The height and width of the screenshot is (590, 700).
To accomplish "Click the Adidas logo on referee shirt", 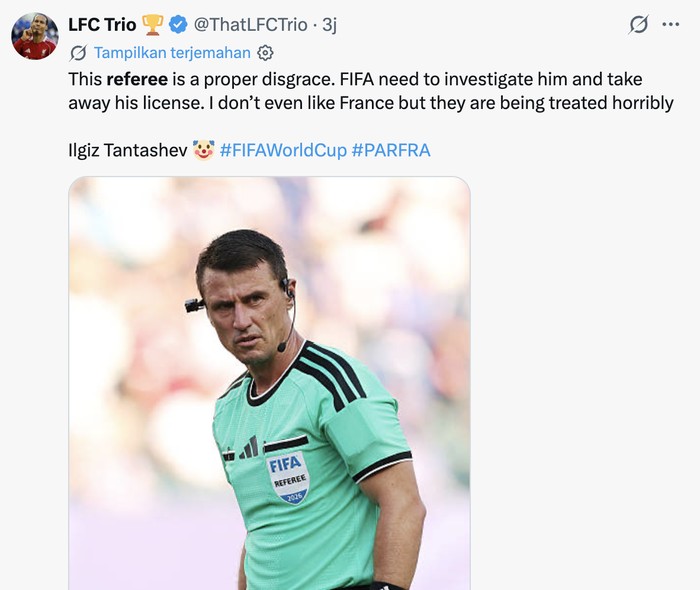I will coord(249,448).
